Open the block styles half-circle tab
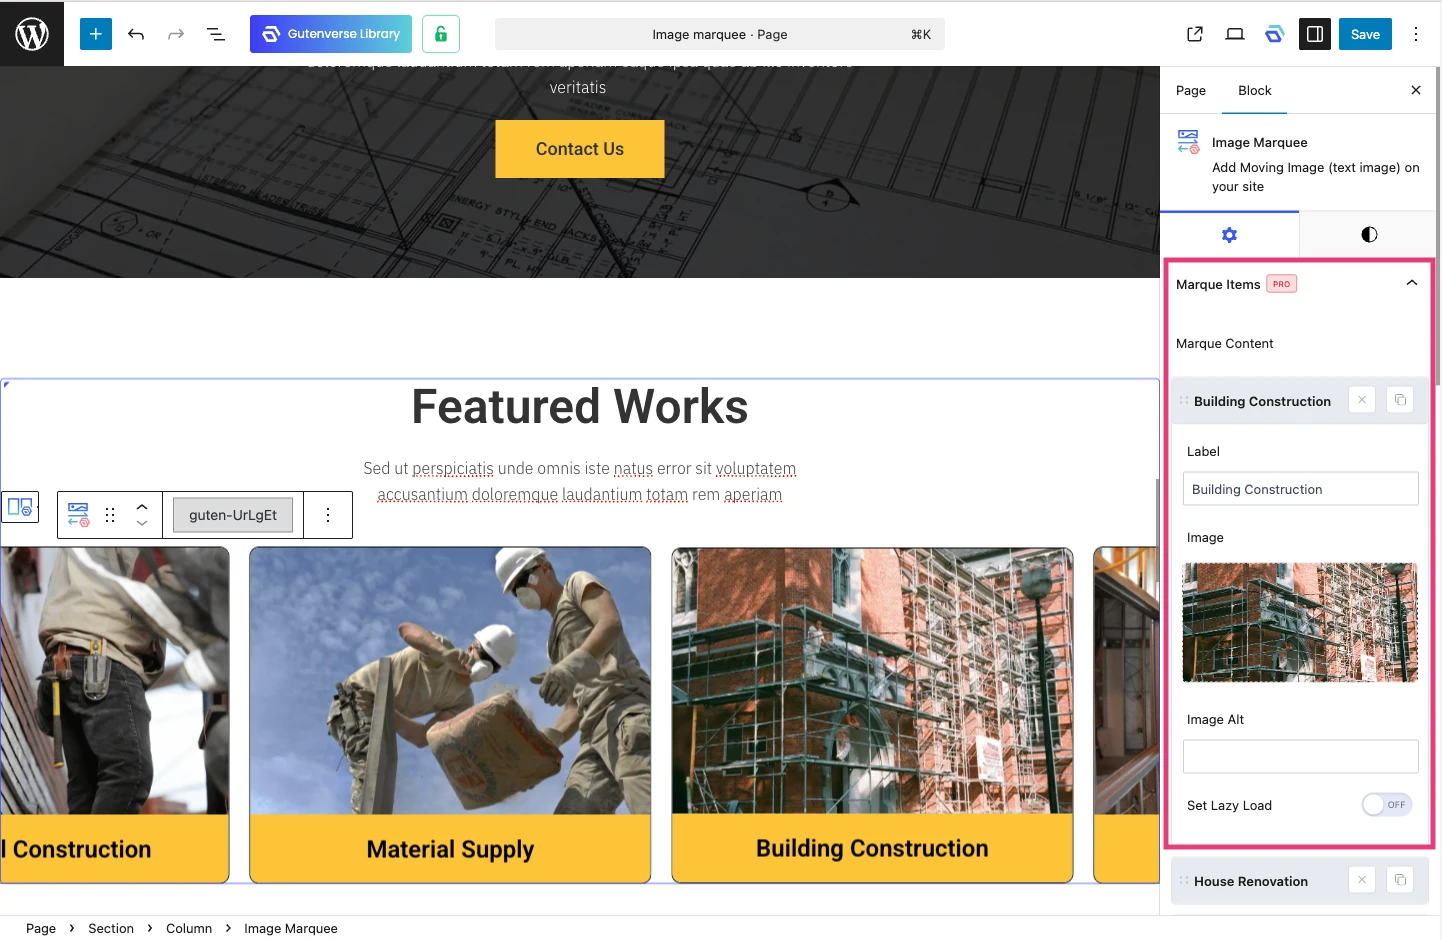 (x=1369, y=235)
